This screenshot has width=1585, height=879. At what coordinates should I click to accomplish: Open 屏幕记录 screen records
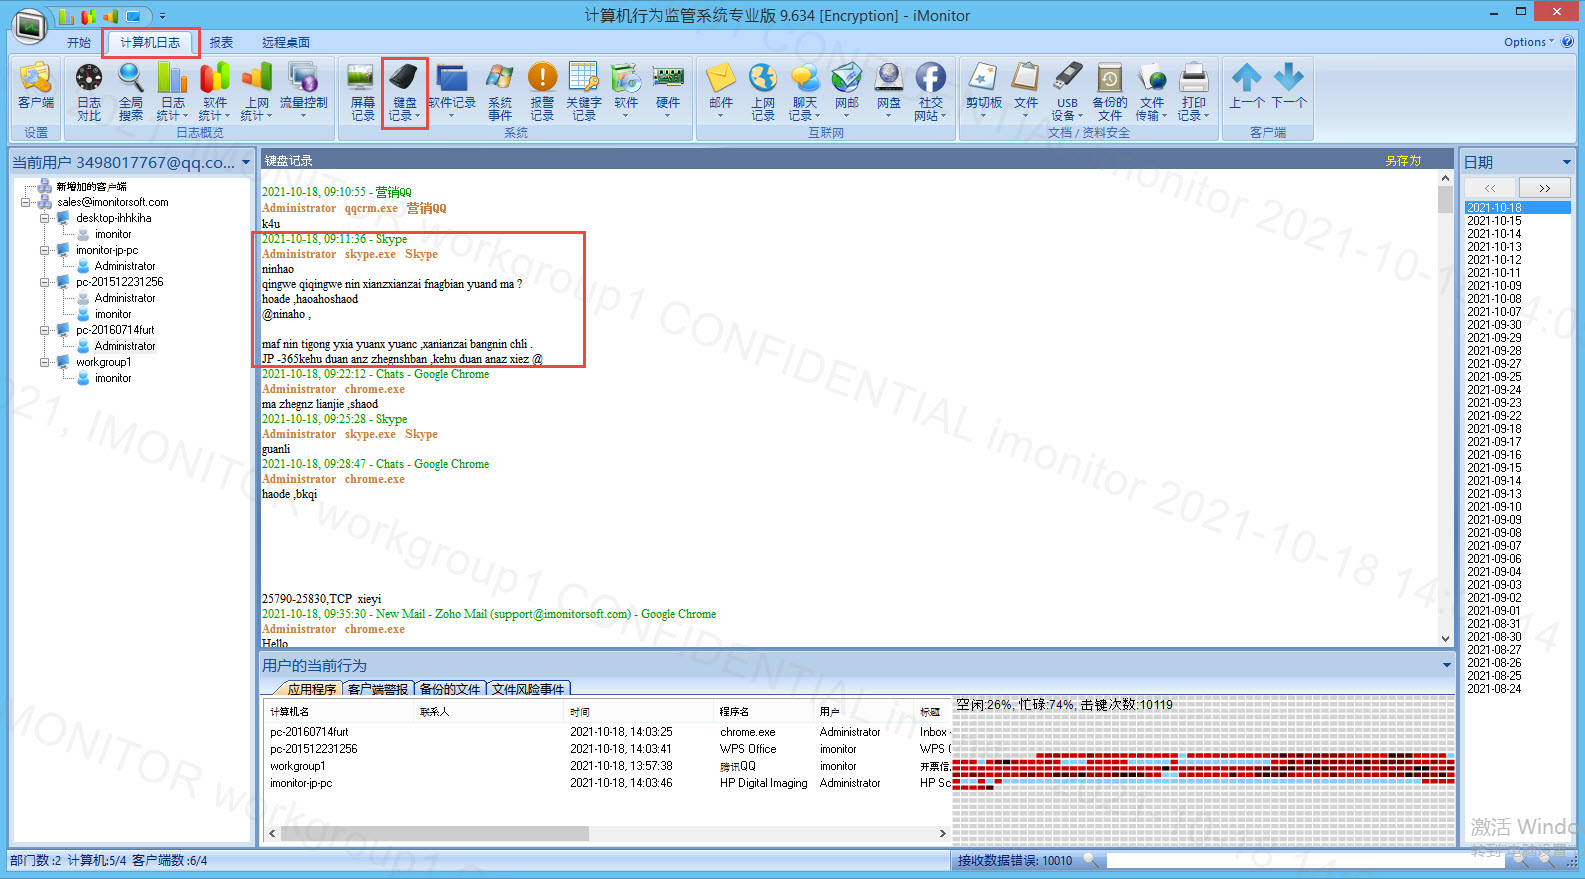tap(362, 92)
